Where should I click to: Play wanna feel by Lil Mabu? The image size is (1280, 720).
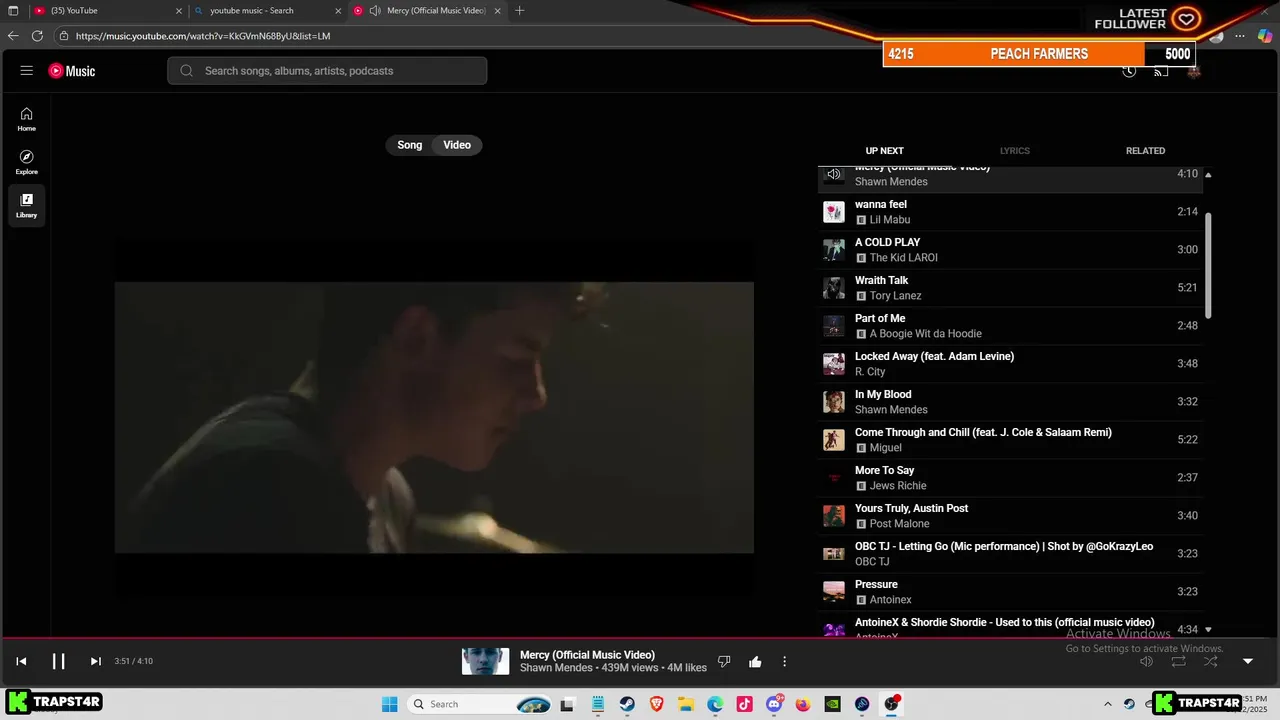pos(1010,212)
